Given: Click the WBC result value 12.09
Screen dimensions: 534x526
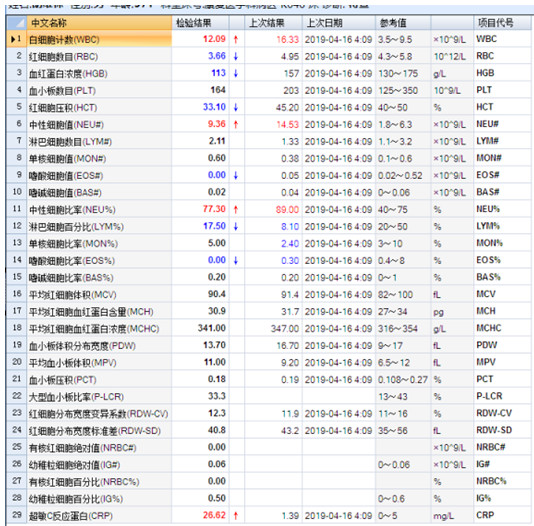Looking at the screenshot, I should [214, 39].
